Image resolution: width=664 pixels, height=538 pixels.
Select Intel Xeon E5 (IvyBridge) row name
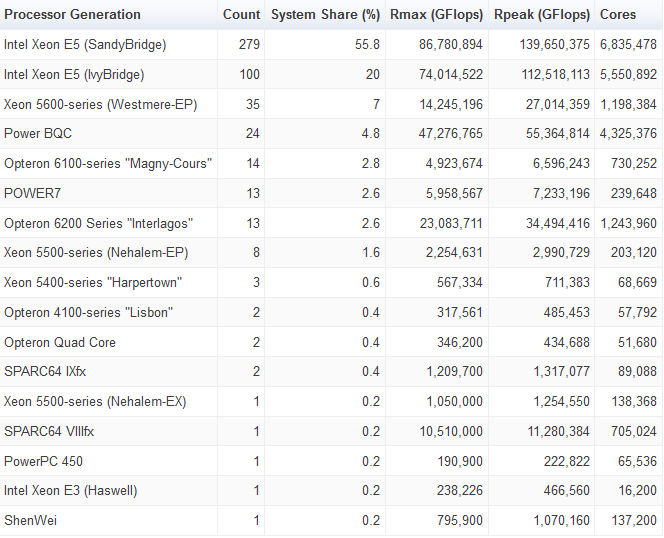(x=74, y=75)
